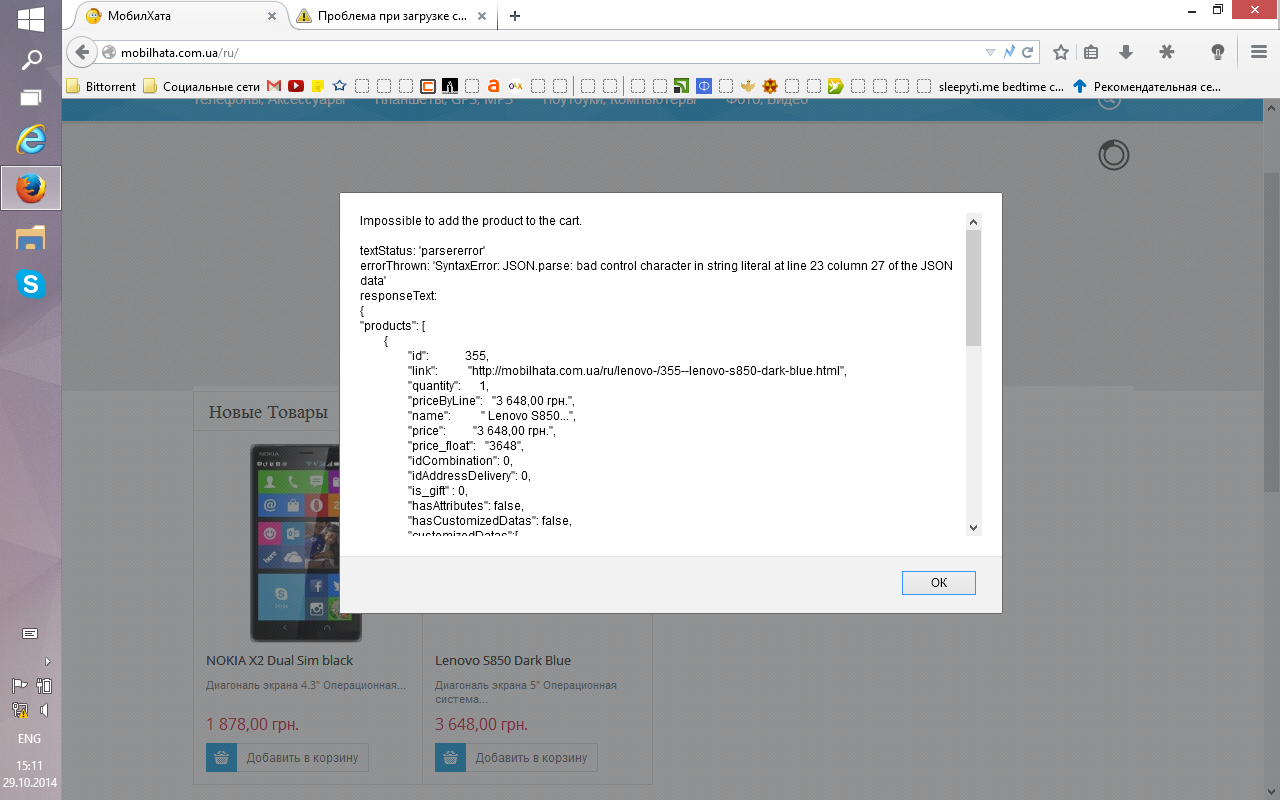Add Lenovo S850 to cart
Screen dimensions: 1280x800
pos(516,757)
